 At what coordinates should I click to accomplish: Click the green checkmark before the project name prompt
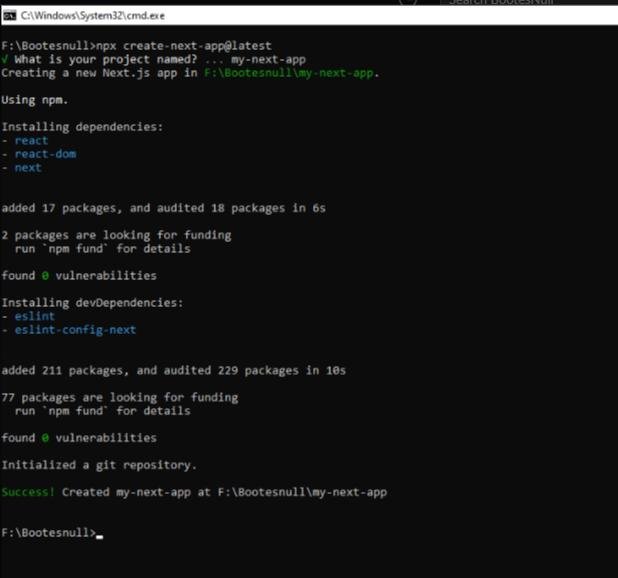[5, 59]
